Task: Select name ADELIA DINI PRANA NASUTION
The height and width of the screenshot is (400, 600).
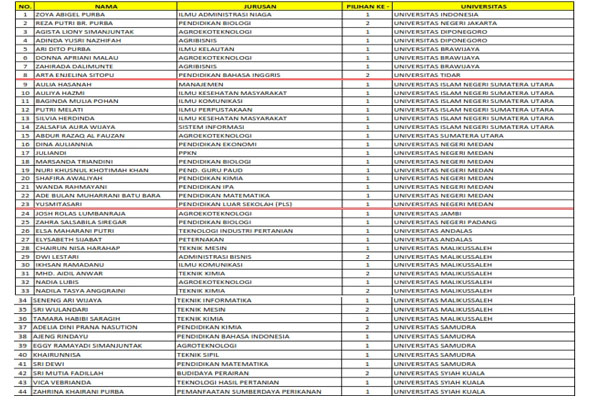Action: click(85, 327)
